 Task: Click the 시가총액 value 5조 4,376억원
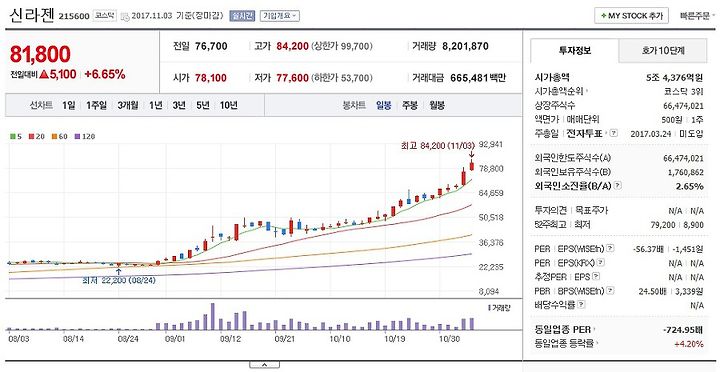point(674,78)
